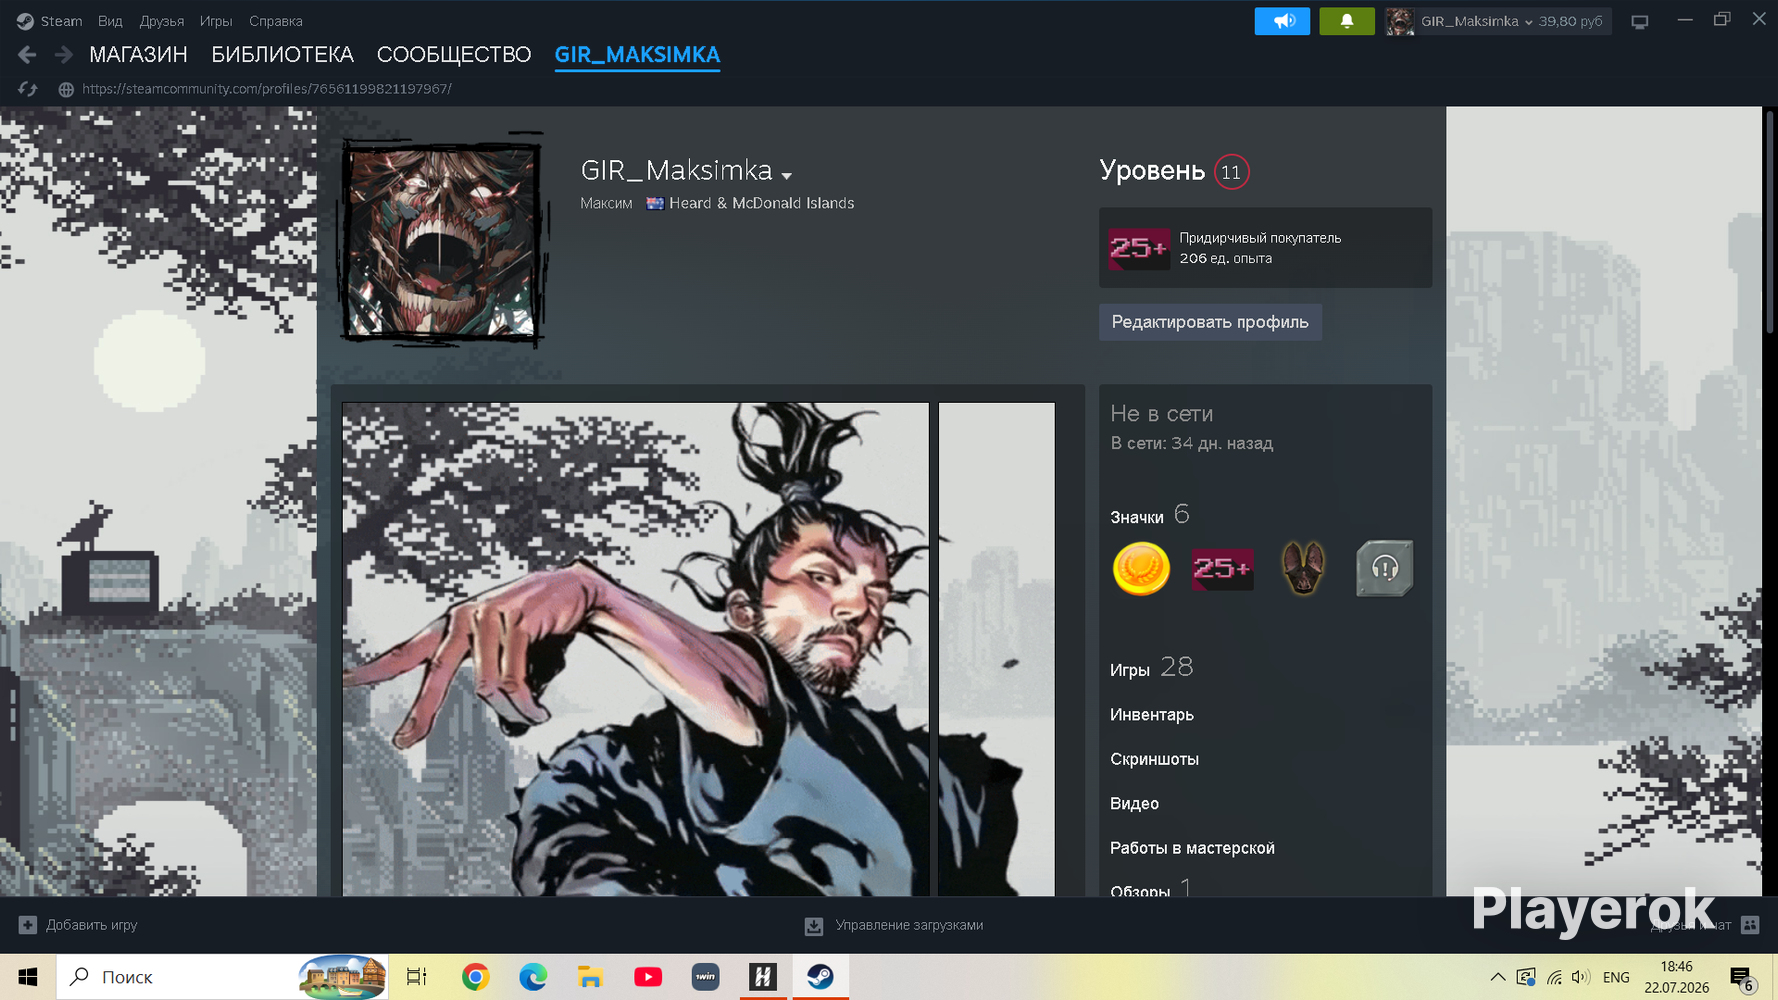The width and height of the screenshot is (1778, 1000).
Task: Open the 25+ badge in Значки row
Action: (1222, 568)
